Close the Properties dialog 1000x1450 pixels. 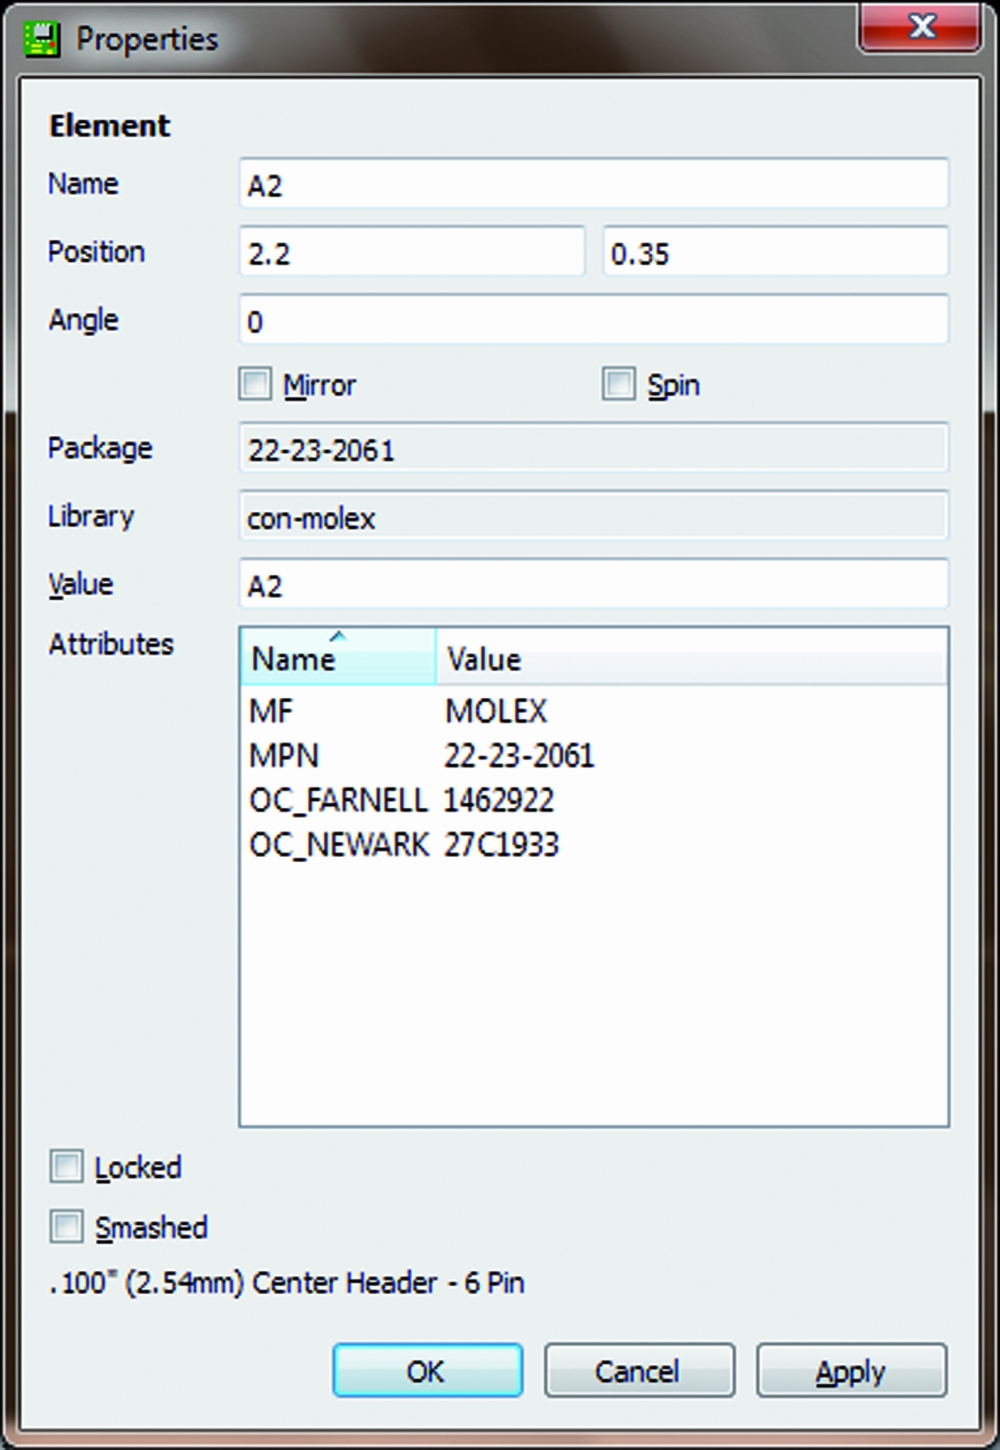click(920, 27)
